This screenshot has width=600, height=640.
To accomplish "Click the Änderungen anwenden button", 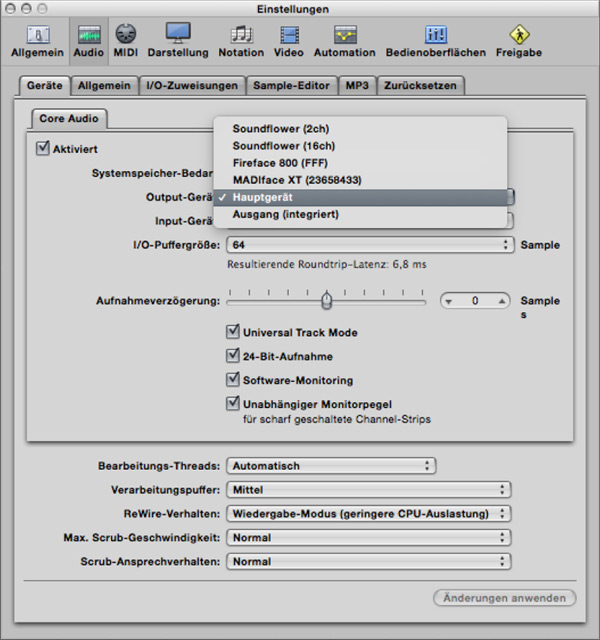I will tap(504, 598).
